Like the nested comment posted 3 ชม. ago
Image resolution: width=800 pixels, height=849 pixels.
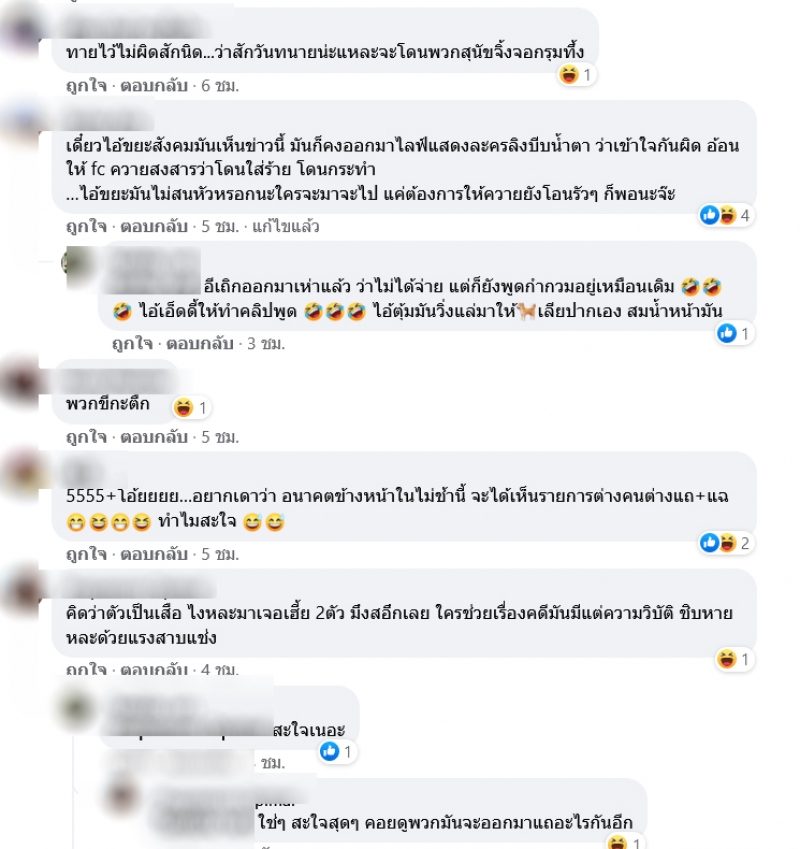pos(132,343)
